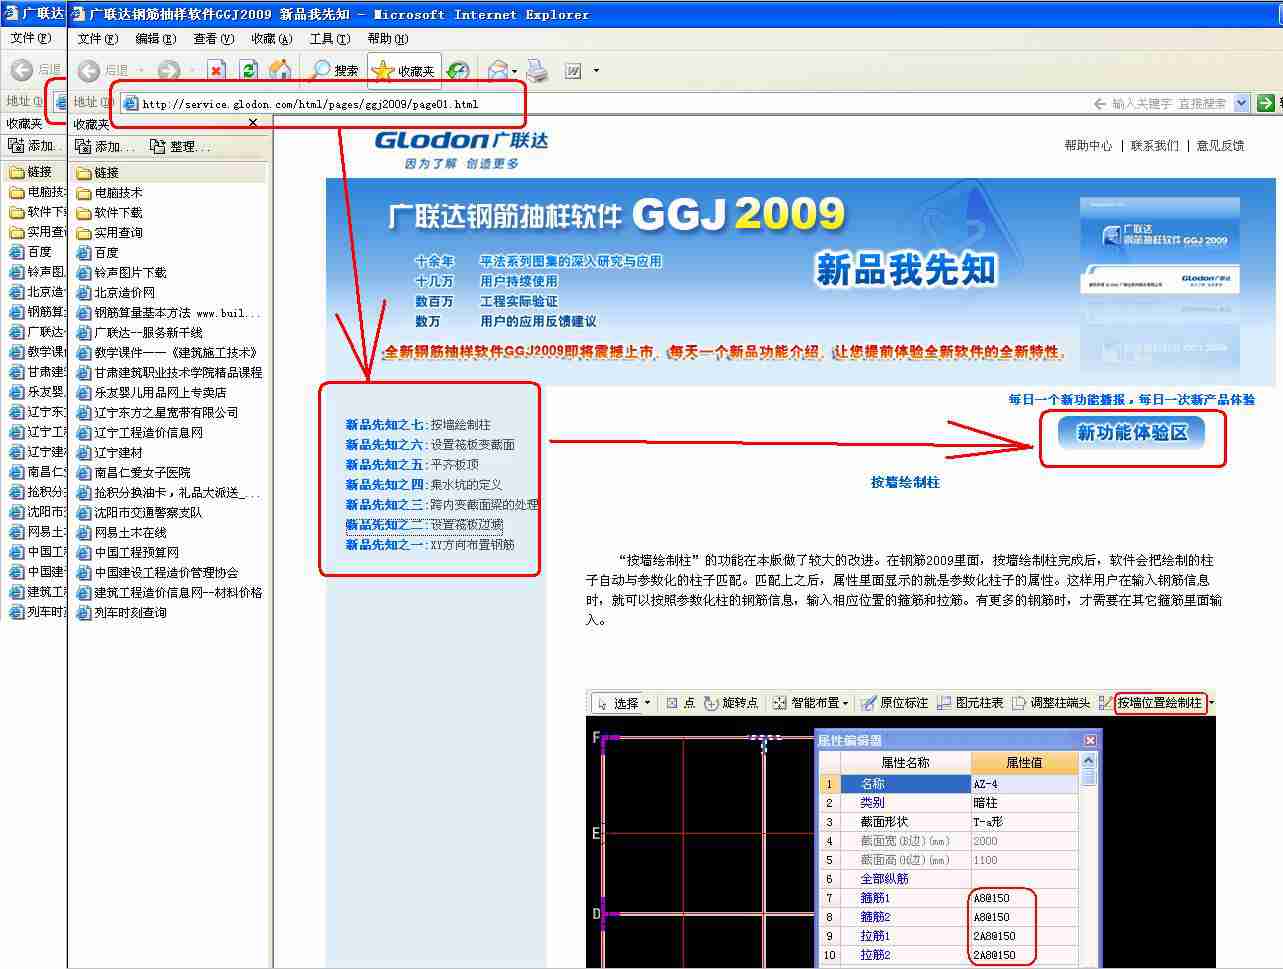This screenshot has height=969, width=1283.
Task: Open the 编辑(E) menu
Action: (x=155, y=38)
